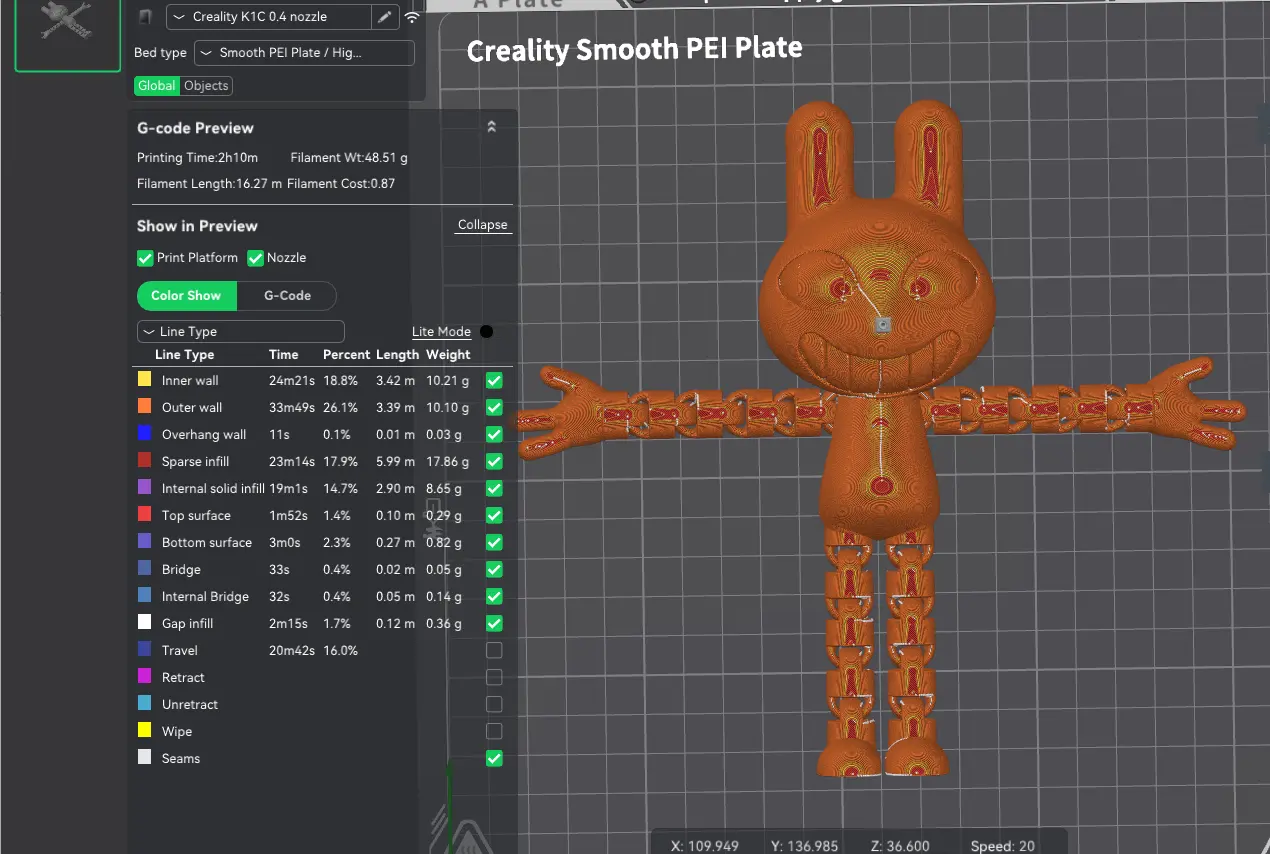This screenshot has height=854, width=1270.
Task: Click the Time column header
Action: pyautogui.click(x=284, y=355)
